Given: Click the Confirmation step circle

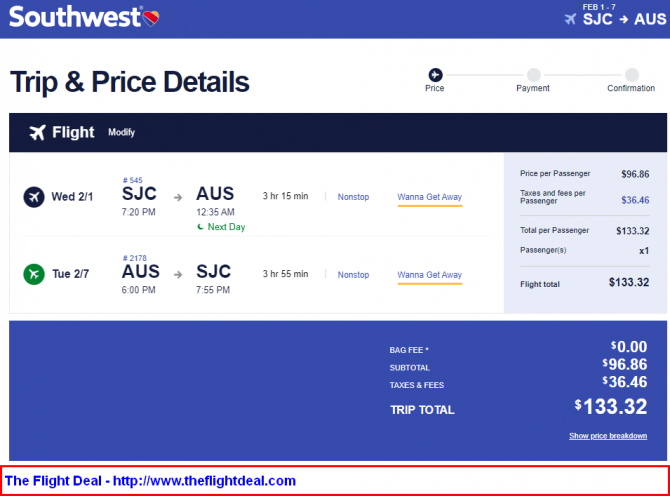Looking at the screenshot, I should click(x=632, y=75).
